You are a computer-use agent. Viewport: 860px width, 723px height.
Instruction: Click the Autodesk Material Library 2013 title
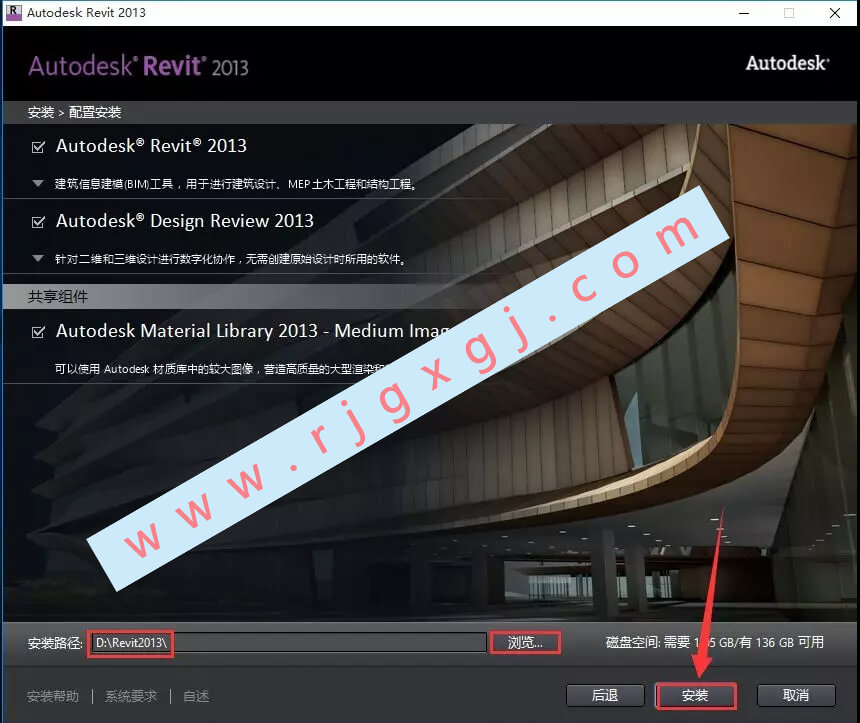point(252,331)
